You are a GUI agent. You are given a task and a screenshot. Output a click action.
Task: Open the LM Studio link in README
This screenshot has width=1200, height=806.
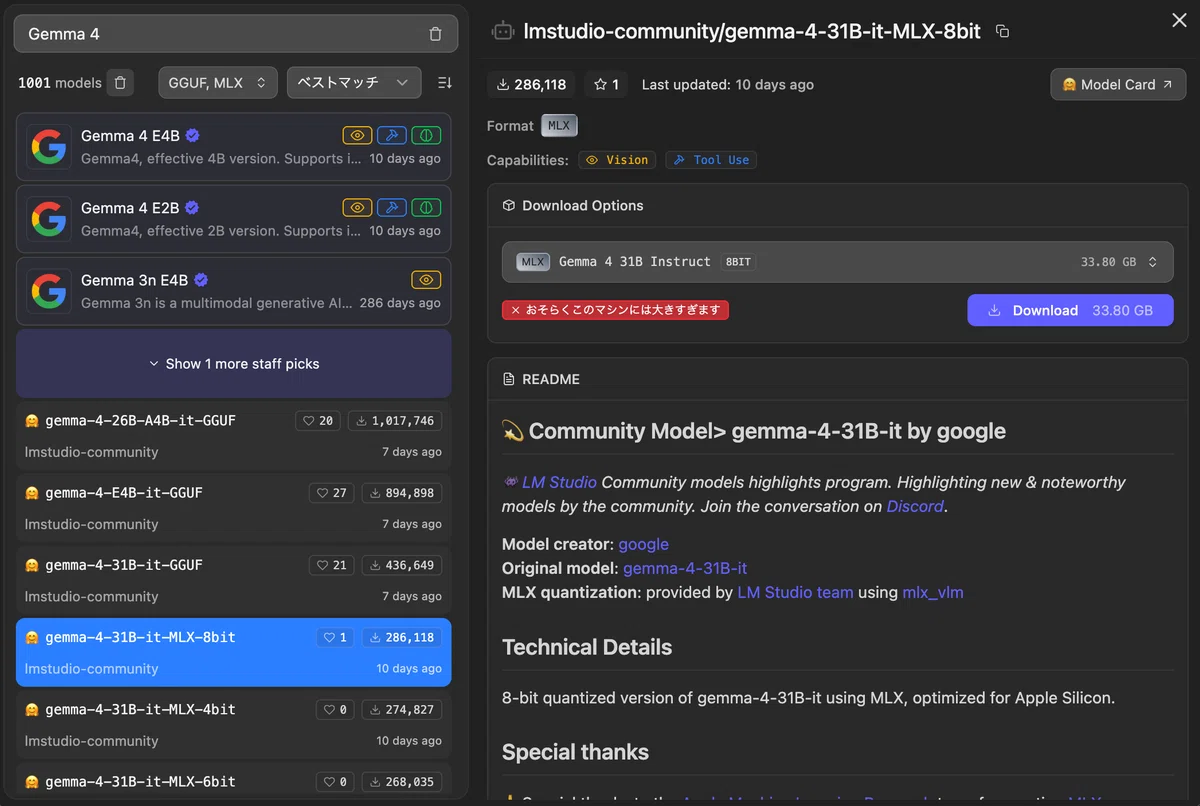[x=559, y=482]
